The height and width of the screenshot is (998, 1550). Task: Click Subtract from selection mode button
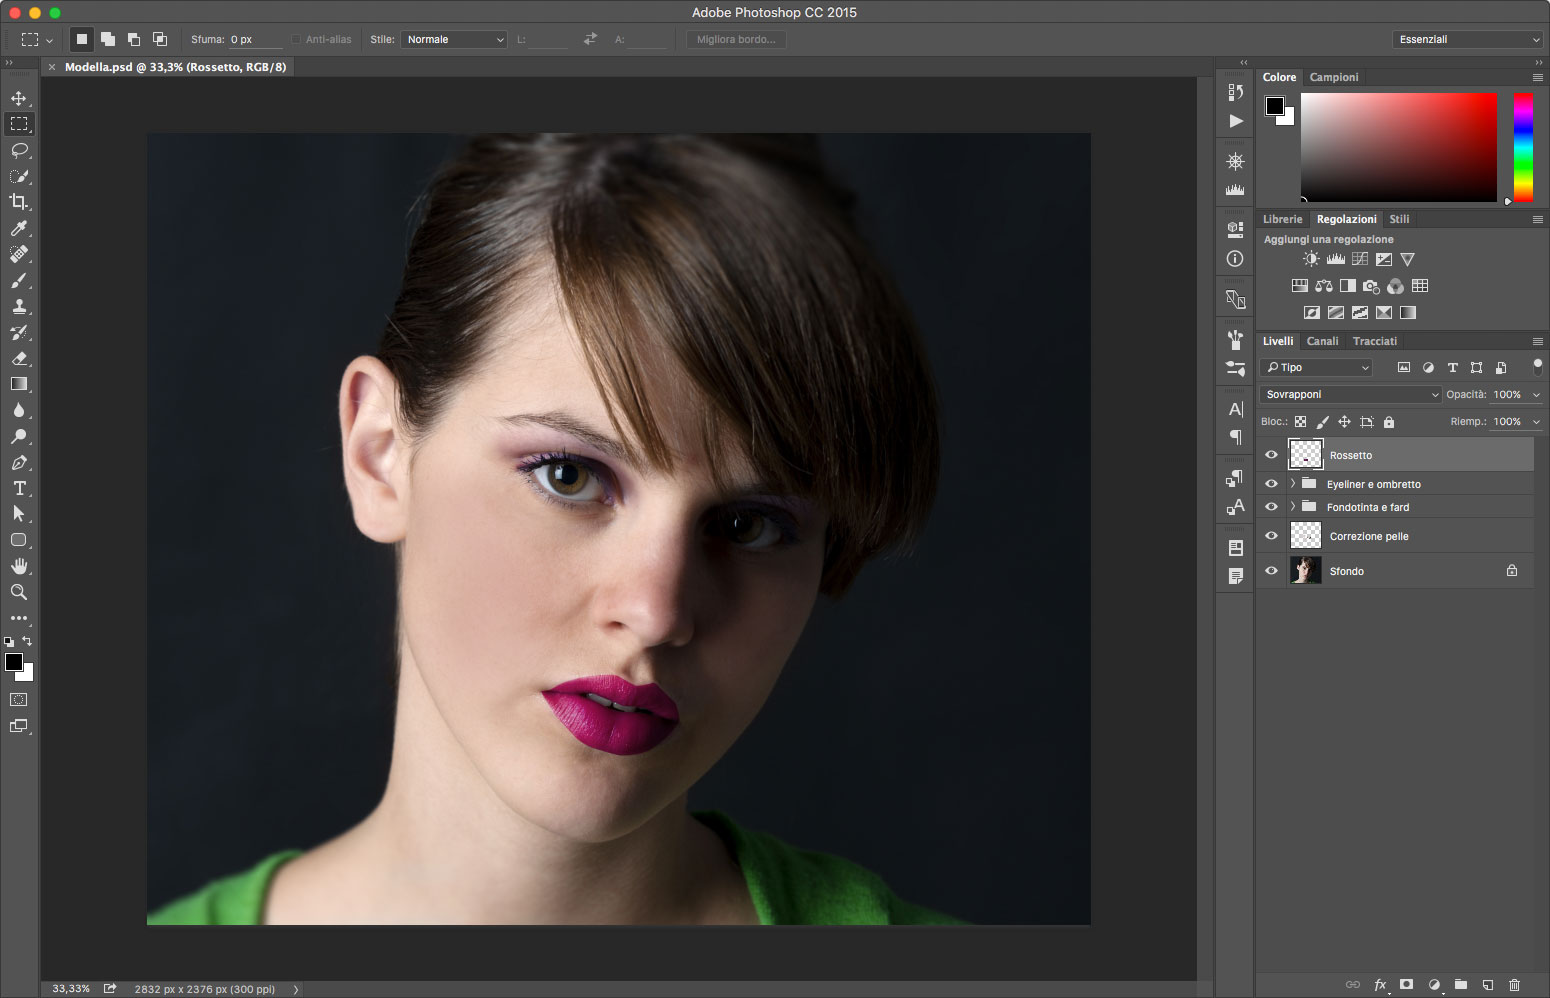point(134,39)
